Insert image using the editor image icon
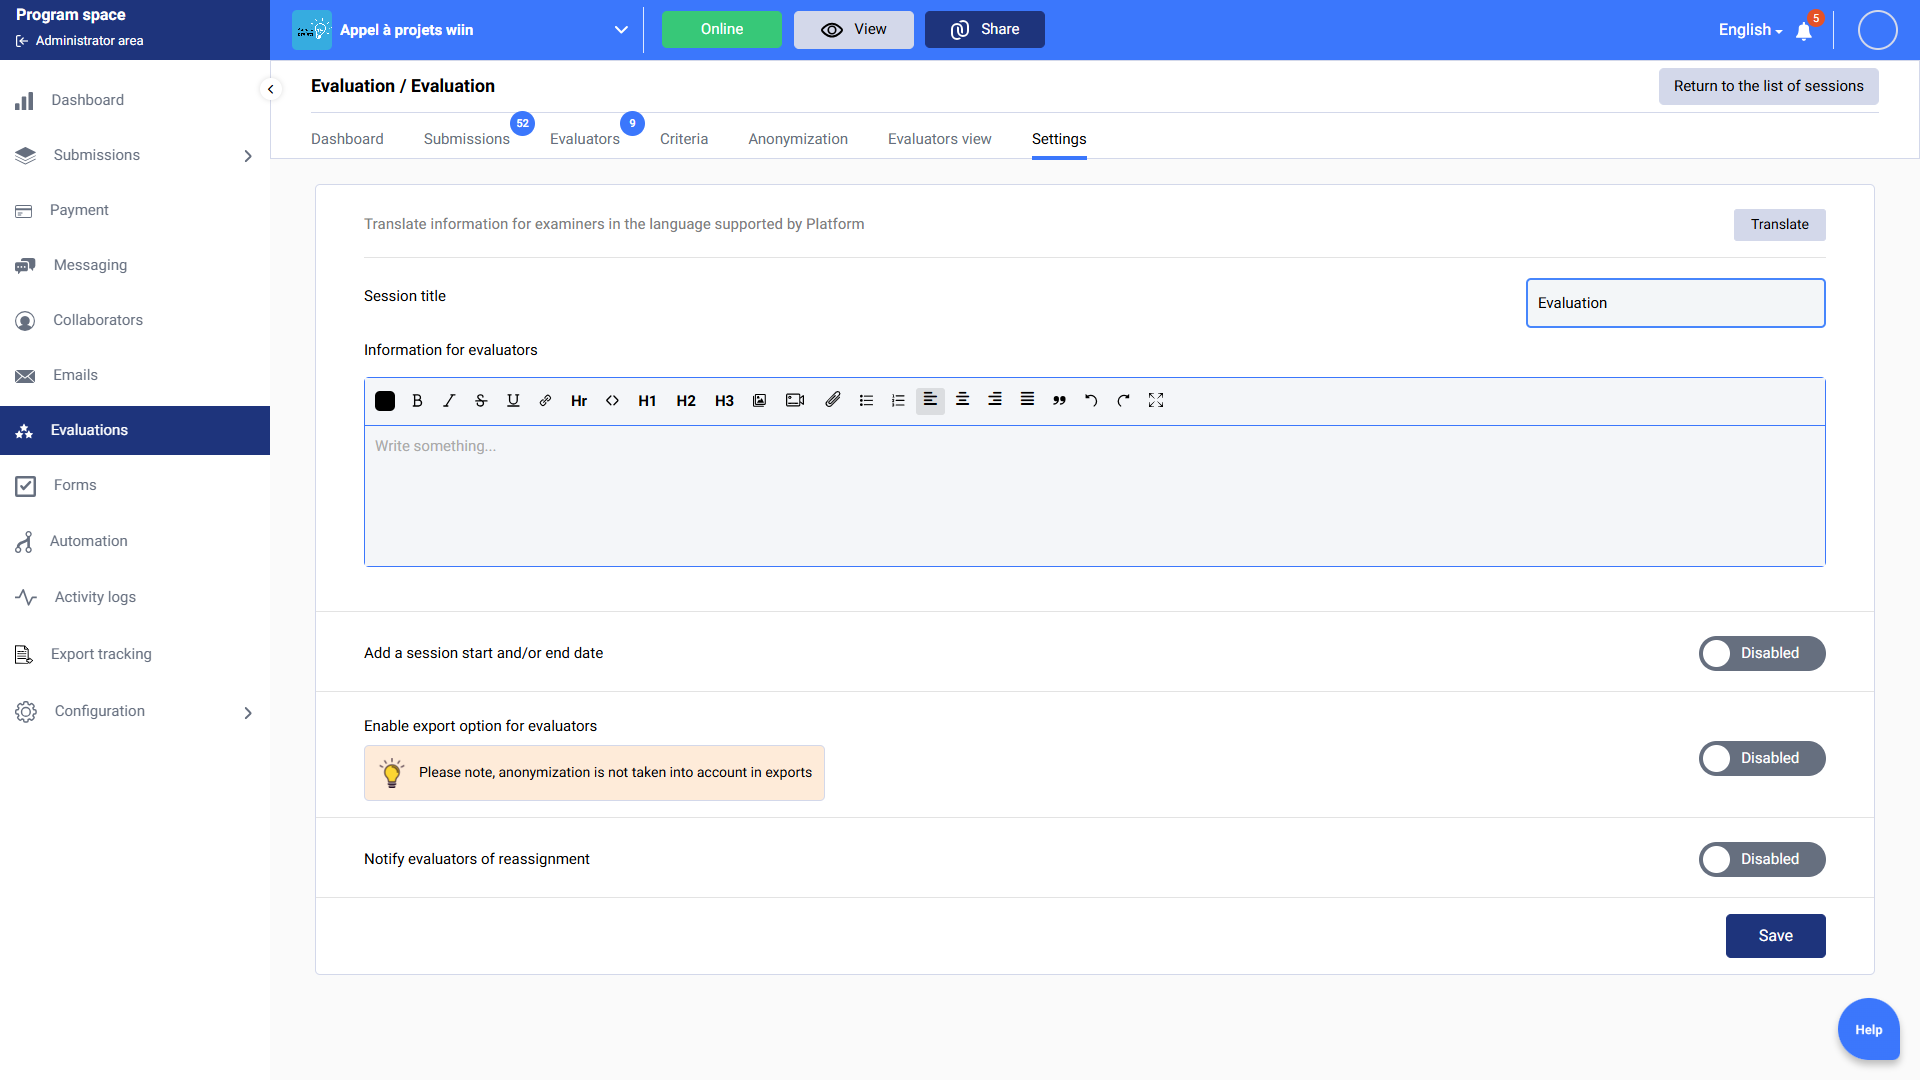The width and height of the screenshot is (1920, 1080). [x=760, y=401]
